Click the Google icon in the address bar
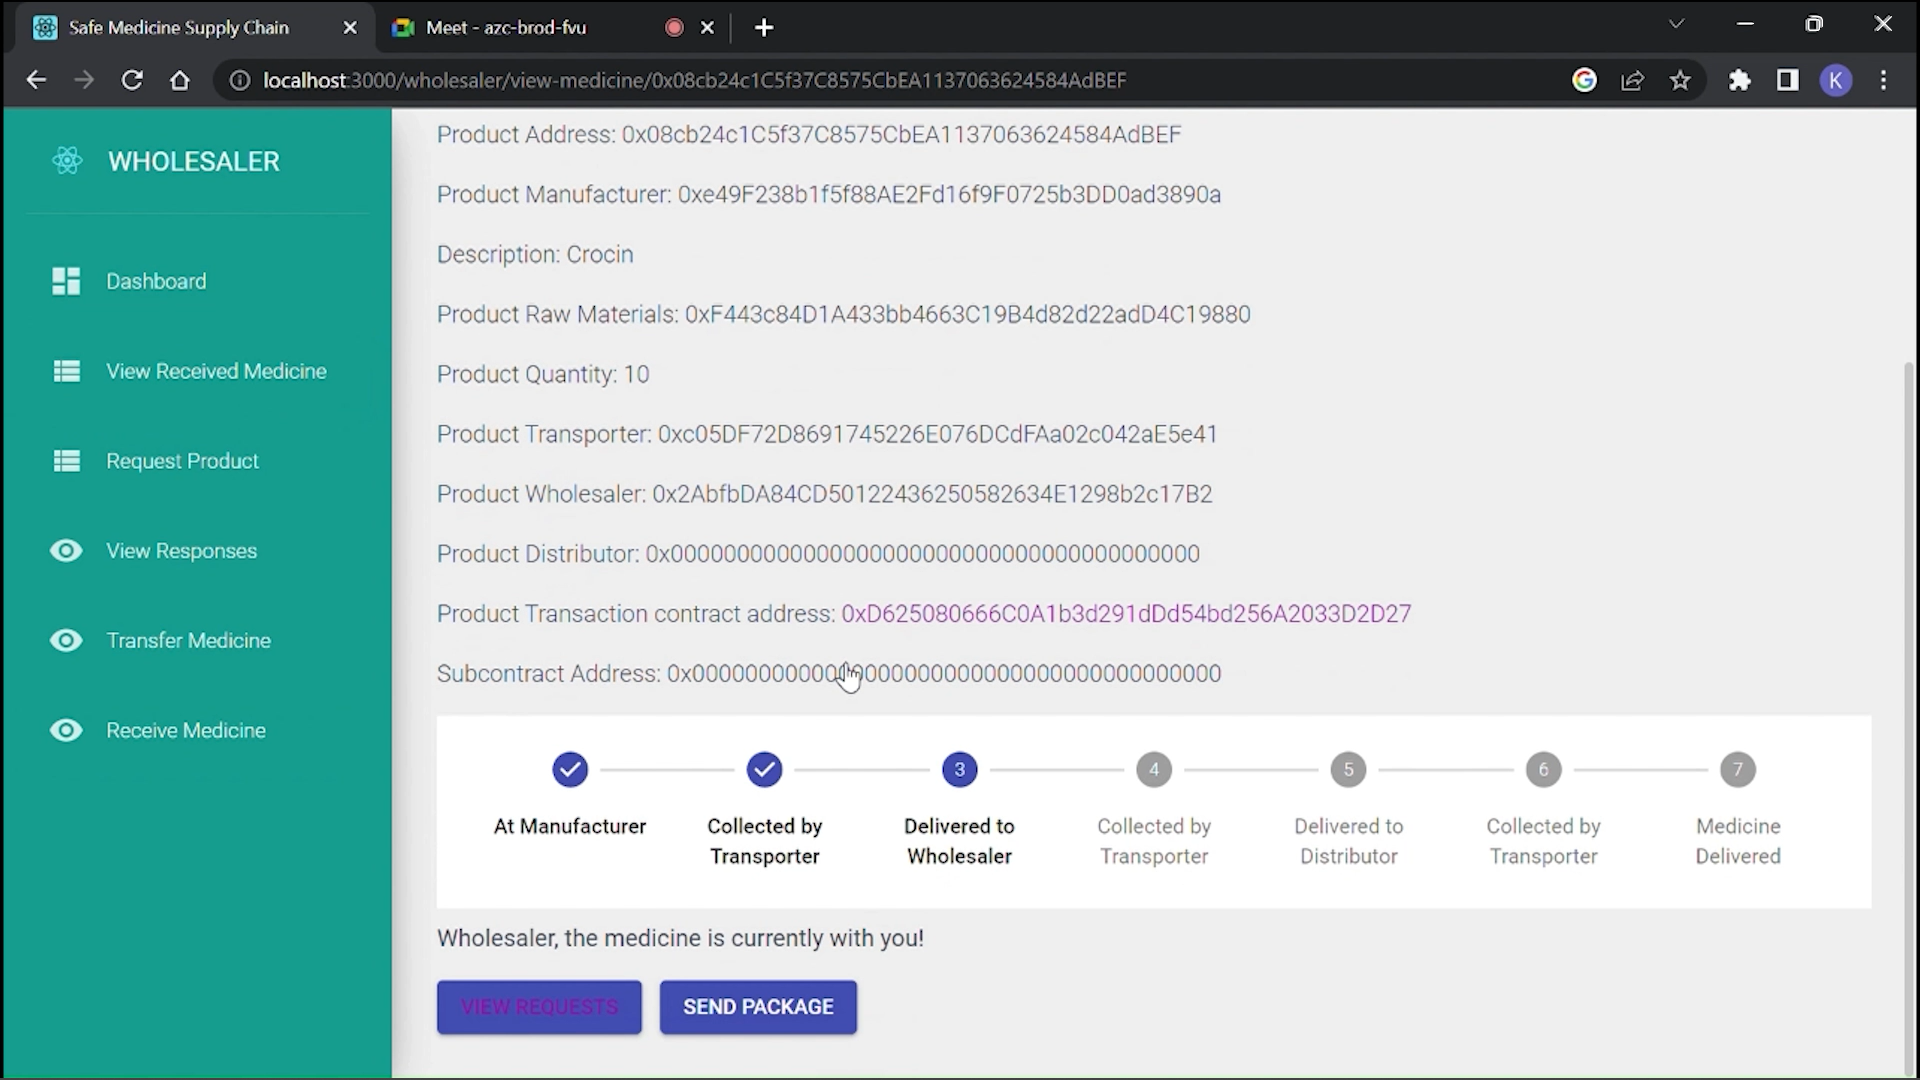The height and width of the screenshot is (1080, 1920). tap(1585, 80)
